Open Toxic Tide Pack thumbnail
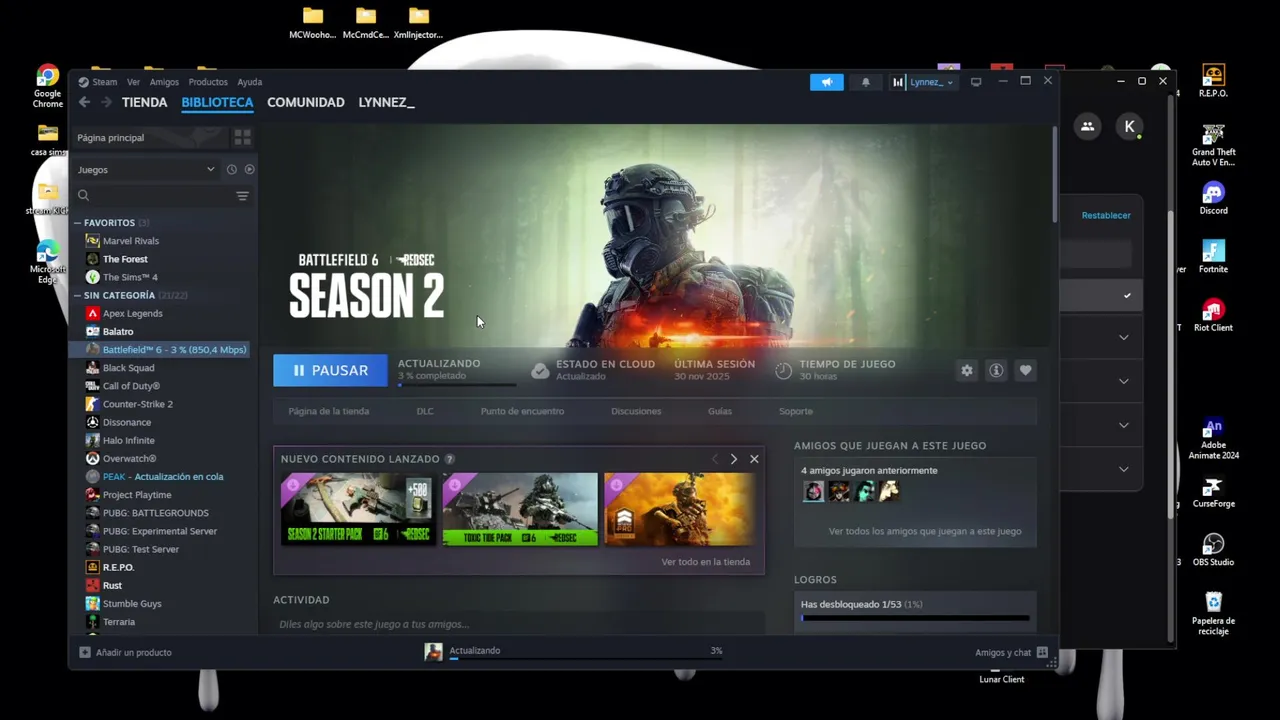 (520, 509)
